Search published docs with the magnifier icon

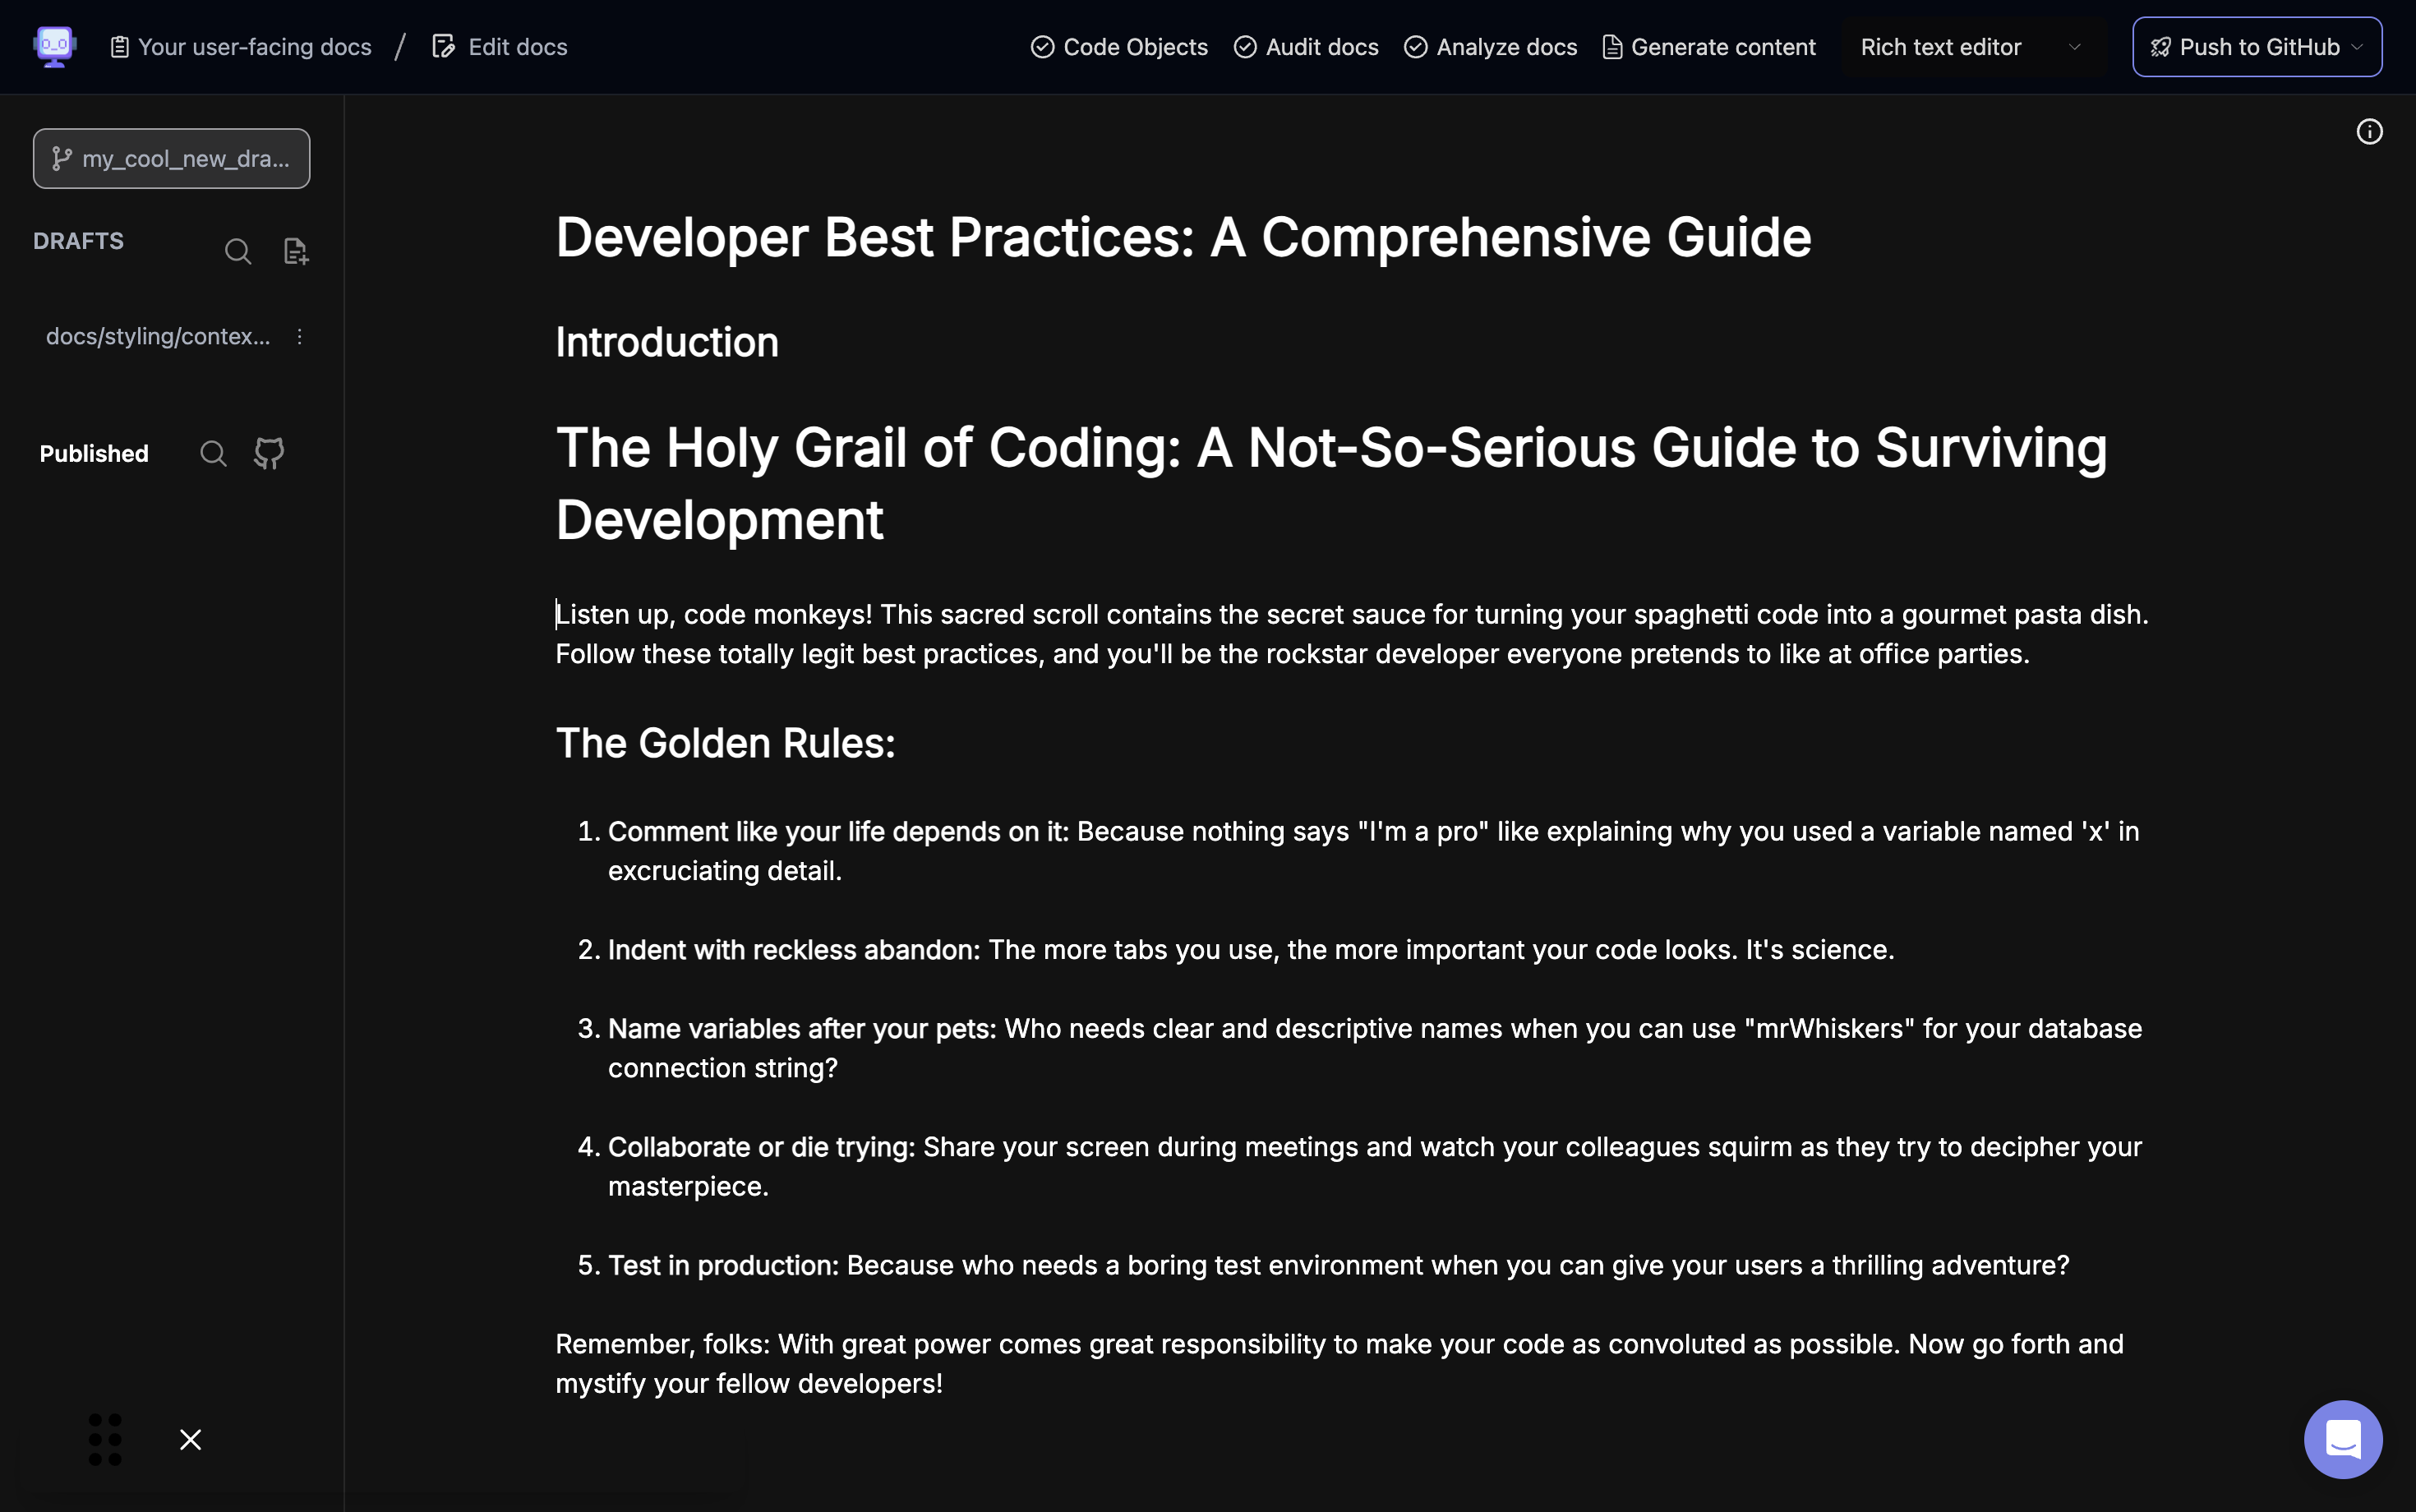pyautogui.click(x=213, y=454)
